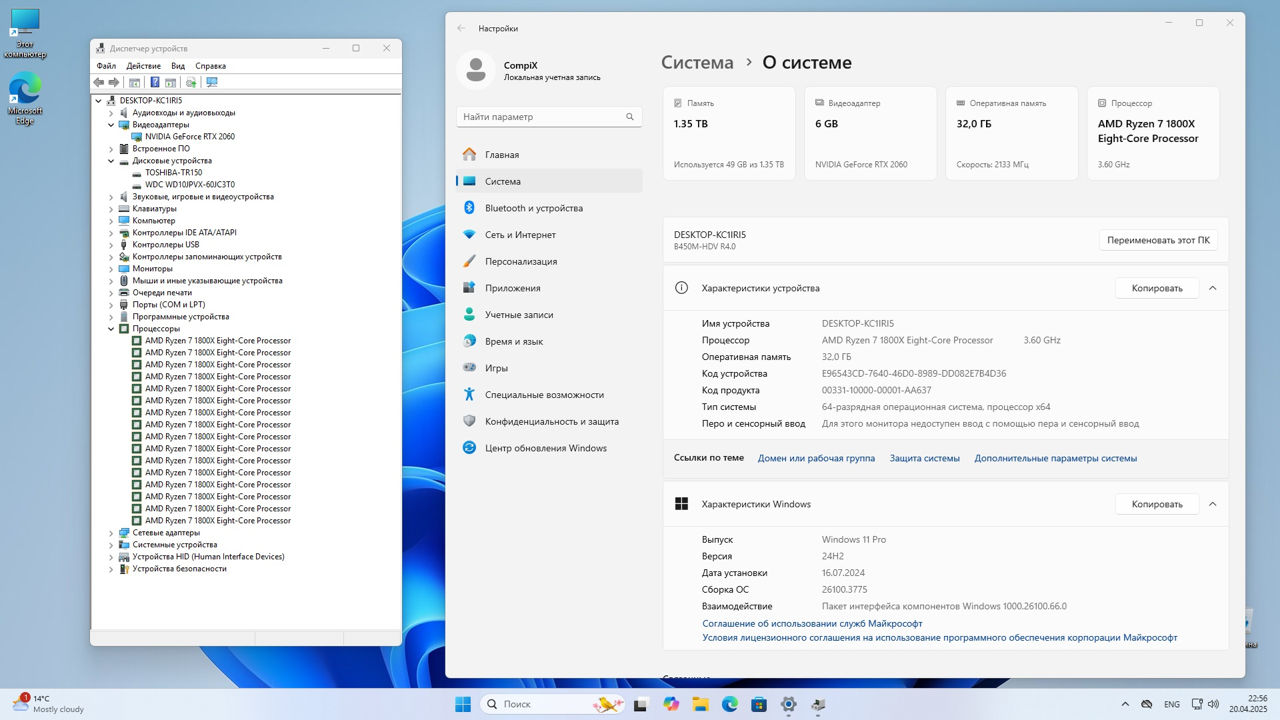Click the scan hardware monitor toolbar icon
The height and width of the screenshot is (720, 1280).
click(x=211, y=82)
